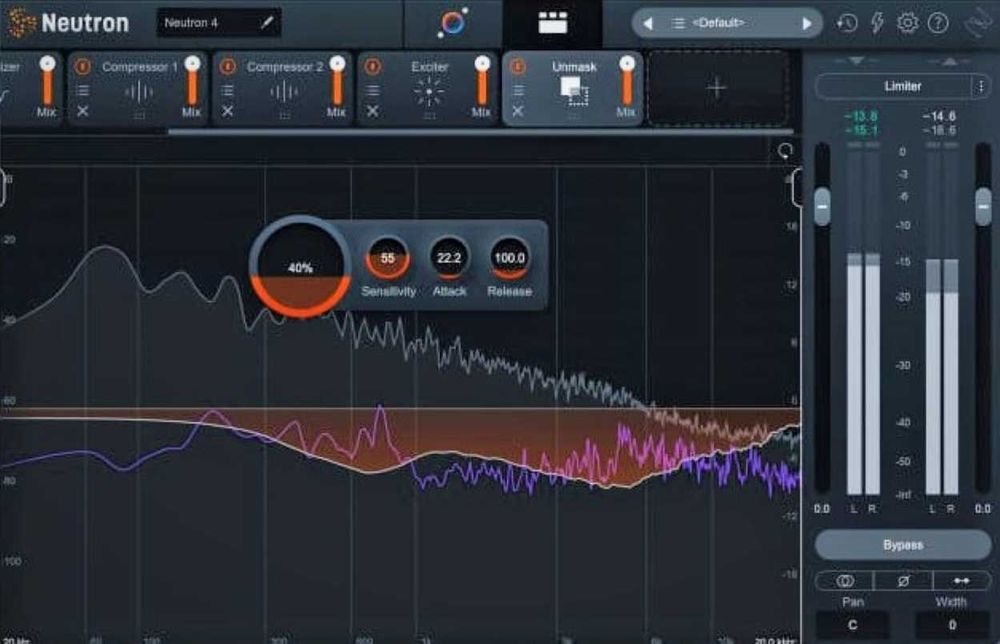Switch to the detailed modules view icon

coord(552,23)
